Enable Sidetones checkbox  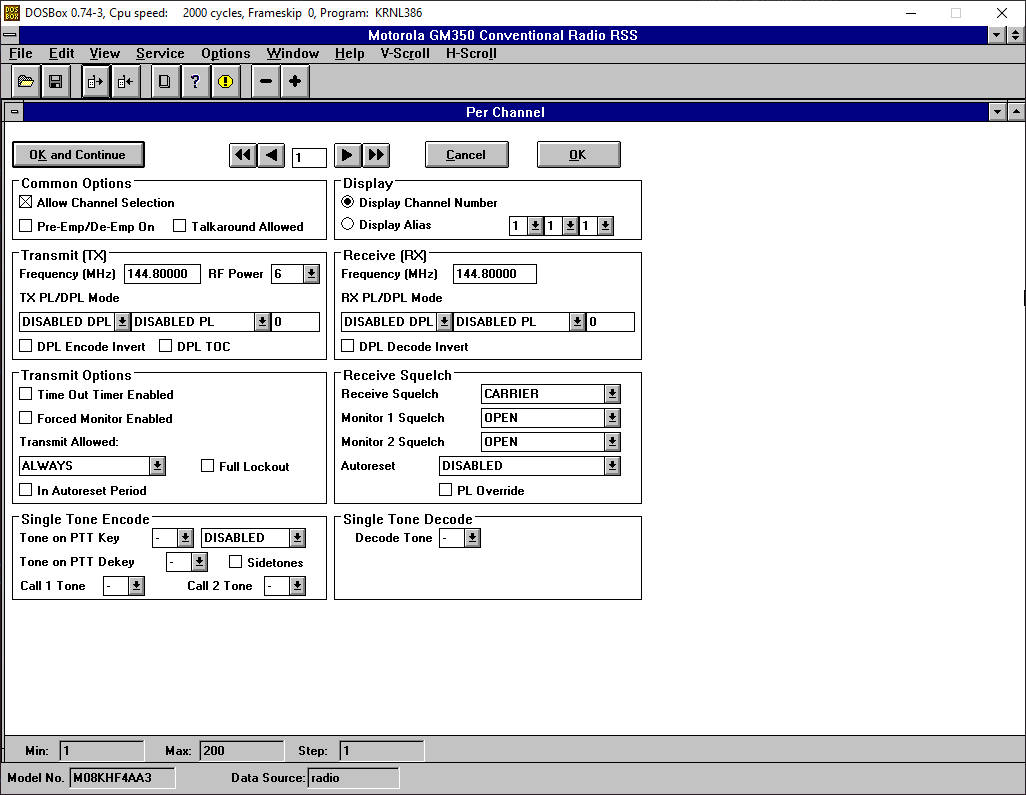point(236,561)
